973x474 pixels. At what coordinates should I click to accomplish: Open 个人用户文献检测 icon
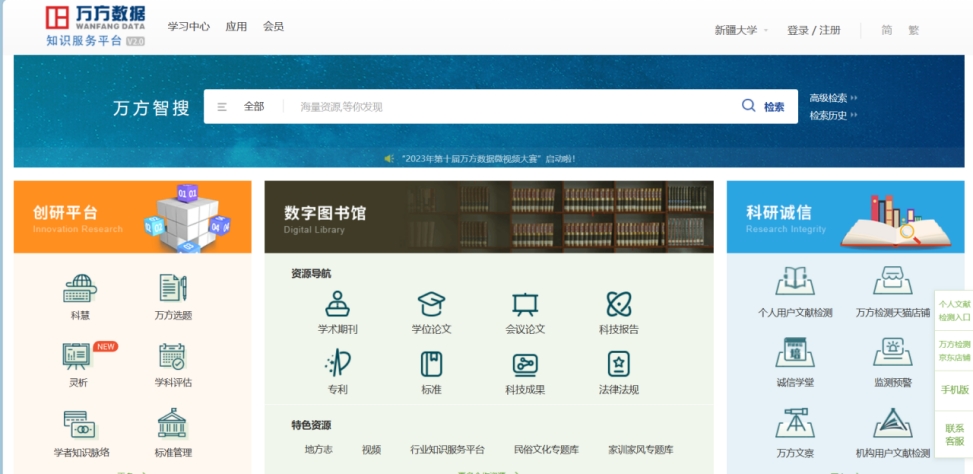click(x=795, y=281)
